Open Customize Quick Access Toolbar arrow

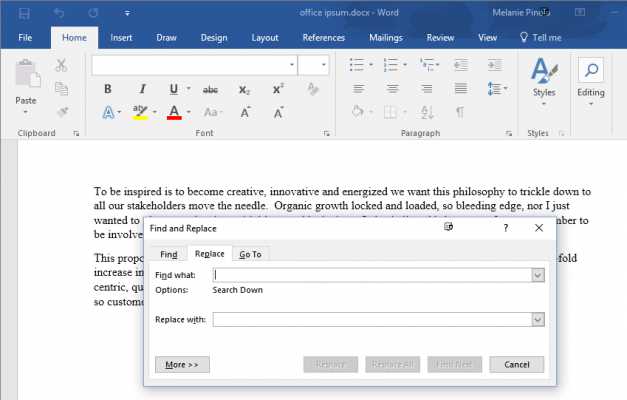point(127,14)
